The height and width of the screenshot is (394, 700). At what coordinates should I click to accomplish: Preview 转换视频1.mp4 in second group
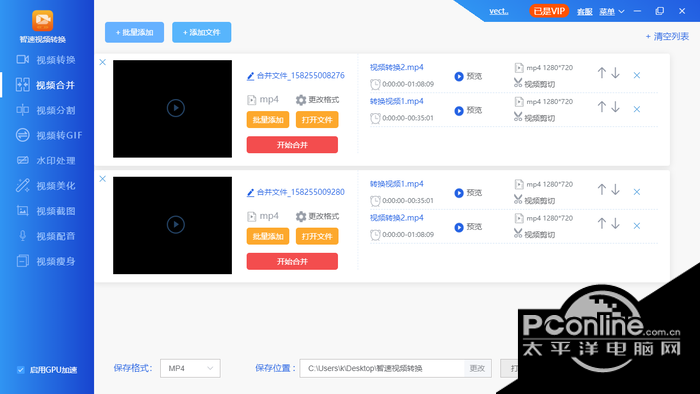(468, 193)
